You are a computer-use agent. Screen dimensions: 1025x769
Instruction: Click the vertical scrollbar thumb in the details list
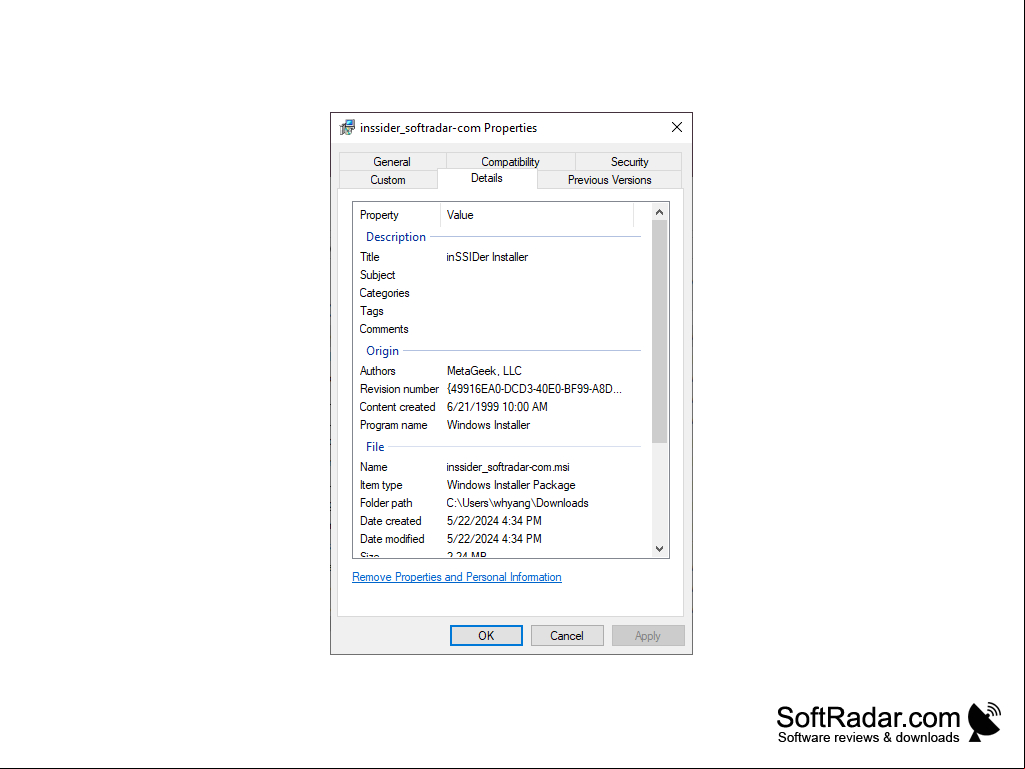point(660,332)
